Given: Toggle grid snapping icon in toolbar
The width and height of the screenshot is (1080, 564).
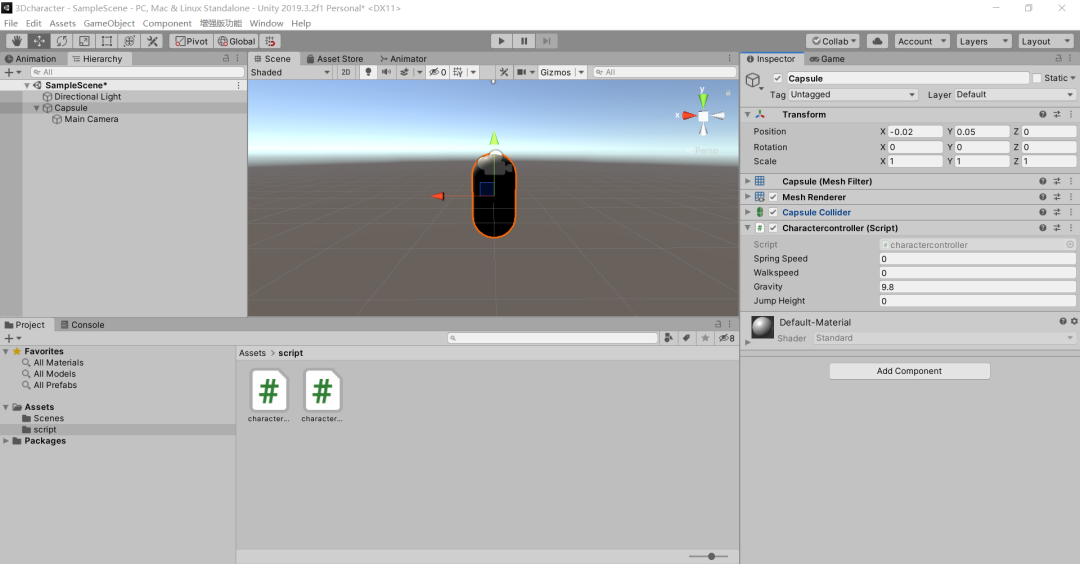Looking at the screenshot, I should point(270,41).
